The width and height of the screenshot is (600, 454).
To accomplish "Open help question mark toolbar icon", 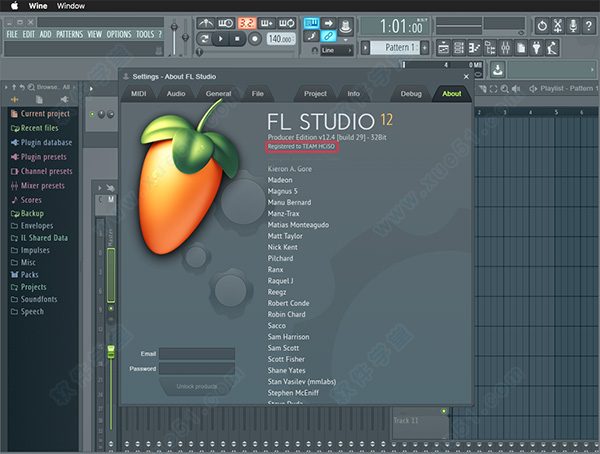I will (589, 26).
